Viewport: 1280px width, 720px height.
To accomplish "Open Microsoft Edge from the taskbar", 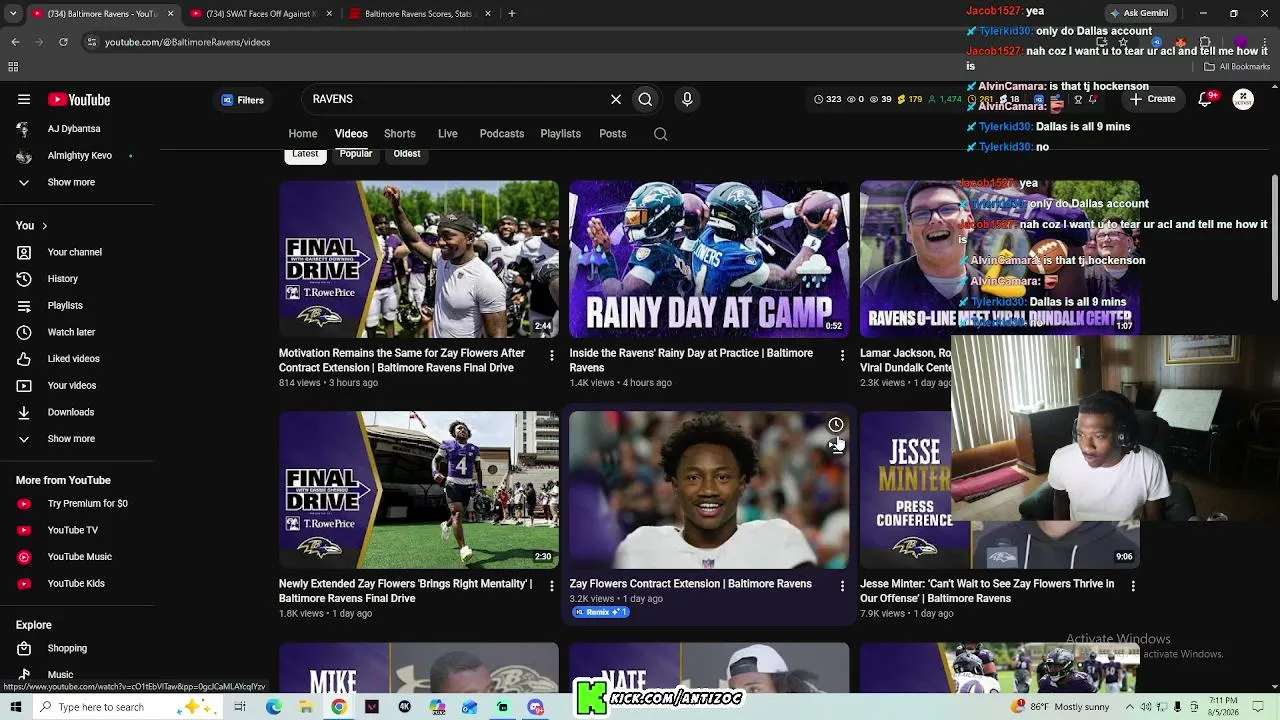I will 274,707.
